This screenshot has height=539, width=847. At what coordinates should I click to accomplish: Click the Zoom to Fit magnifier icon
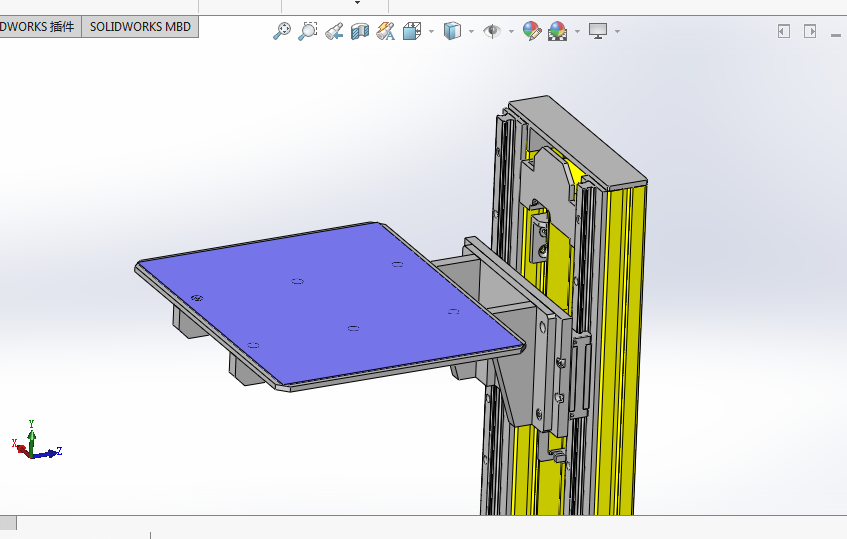(281, 31)
